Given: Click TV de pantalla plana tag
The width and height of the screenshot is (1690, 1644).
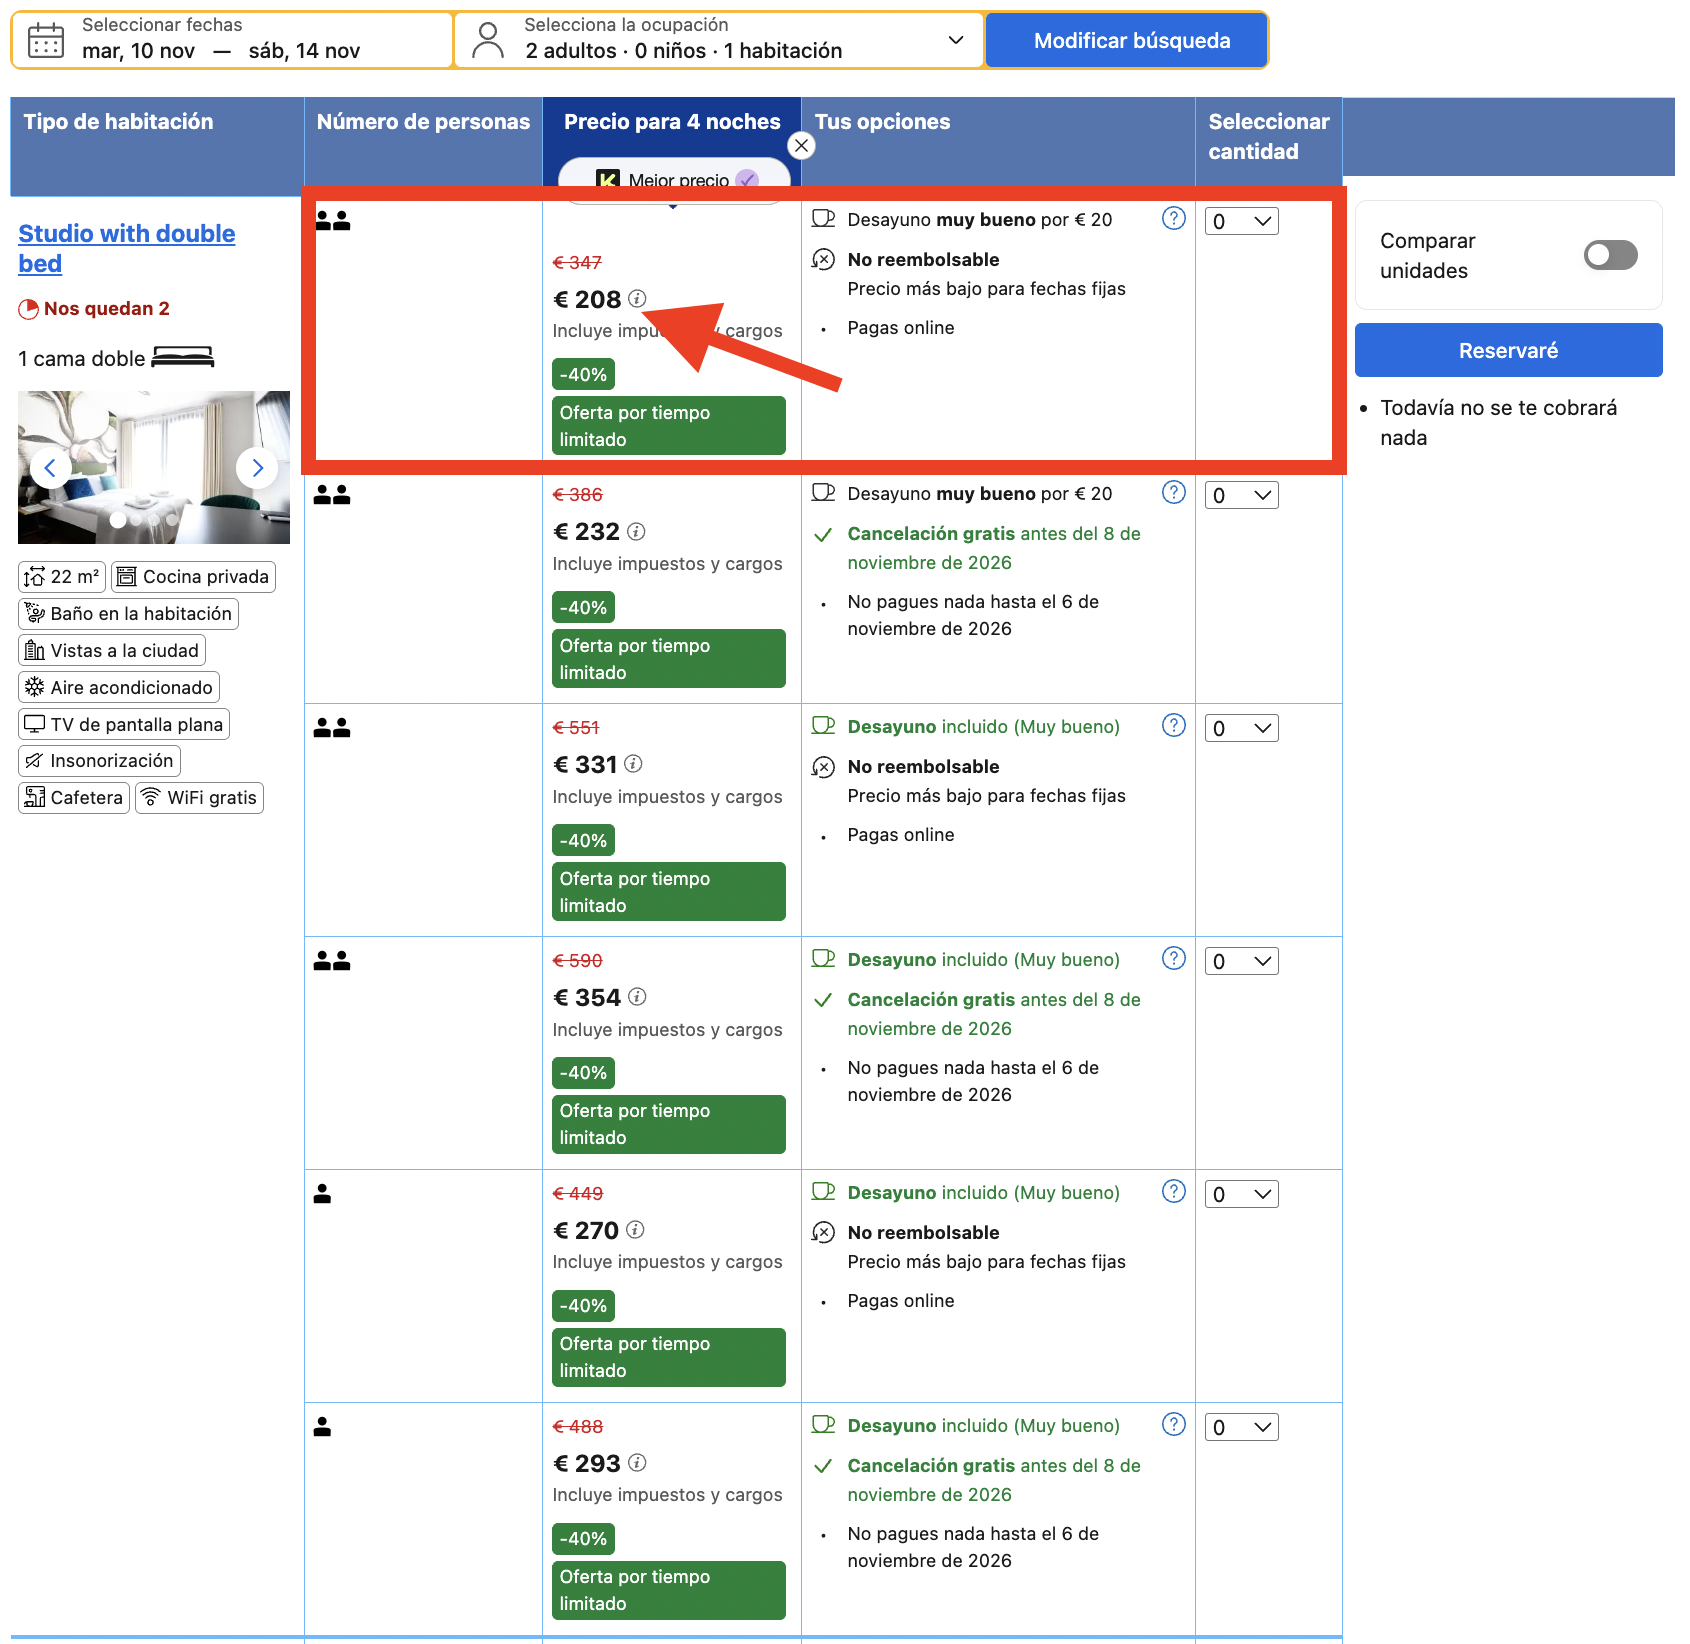Looking at the screenshot, I should 124,724.
